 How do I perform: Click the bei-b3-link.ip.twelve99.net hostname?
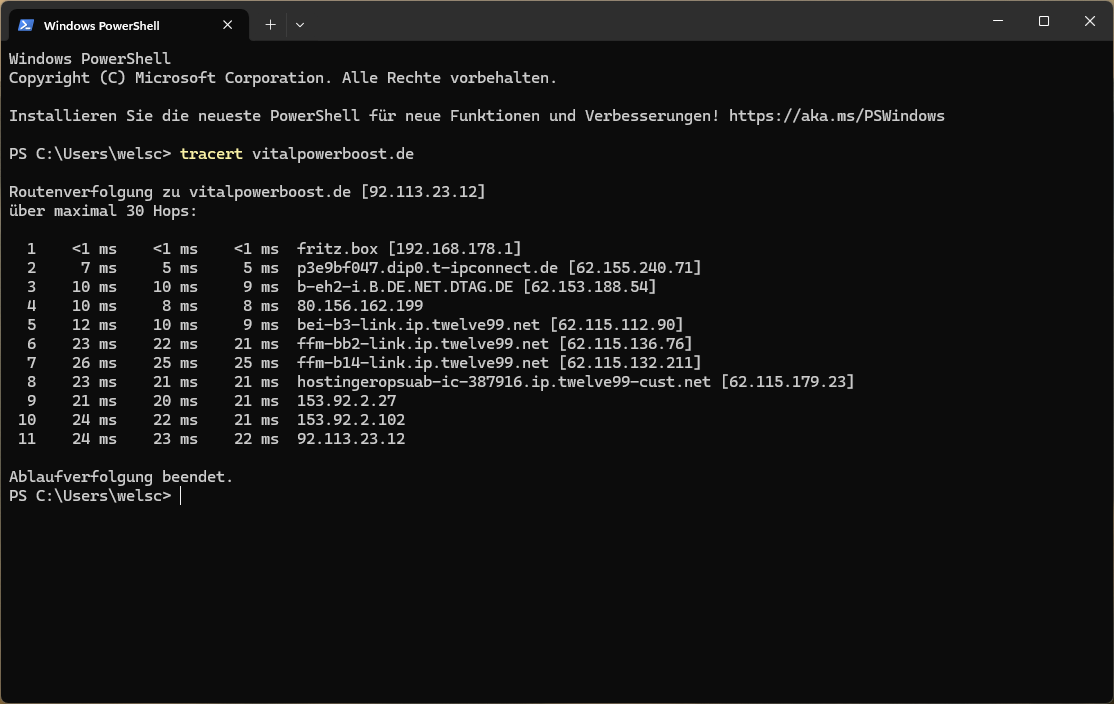click(x=418, y=325)
